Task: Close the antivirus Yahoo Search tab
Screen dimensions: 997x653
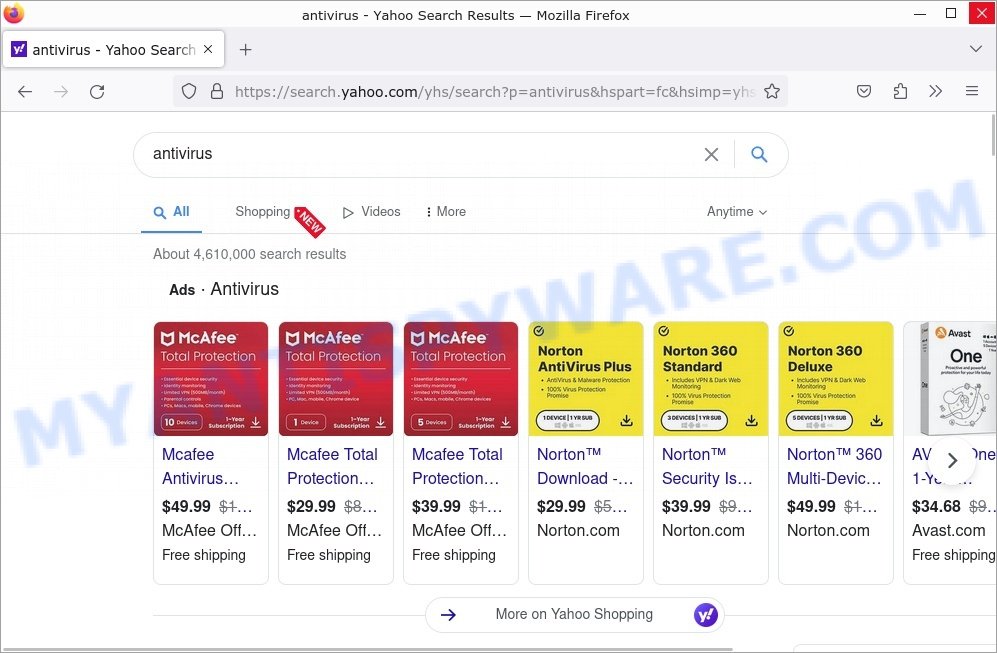Action: [208, 49]
